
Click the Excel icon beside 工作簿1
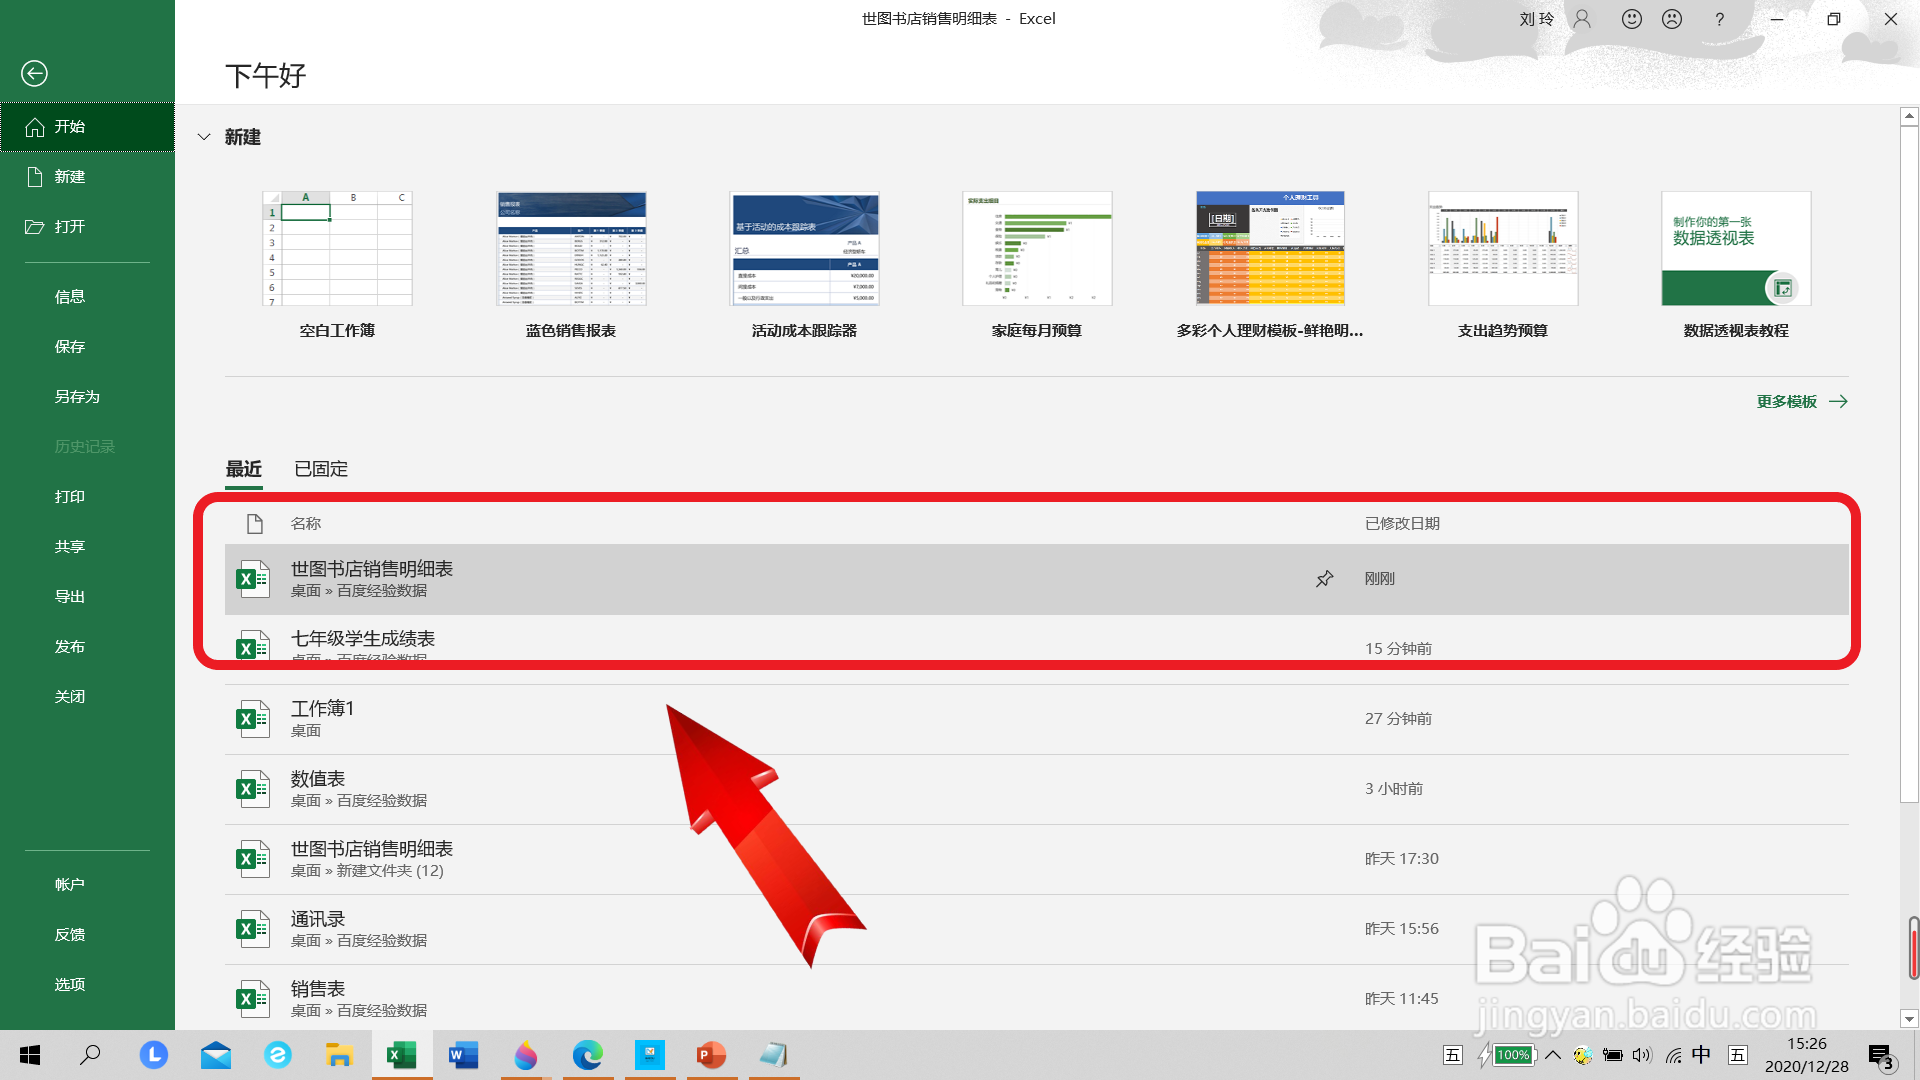pos(252,719)
